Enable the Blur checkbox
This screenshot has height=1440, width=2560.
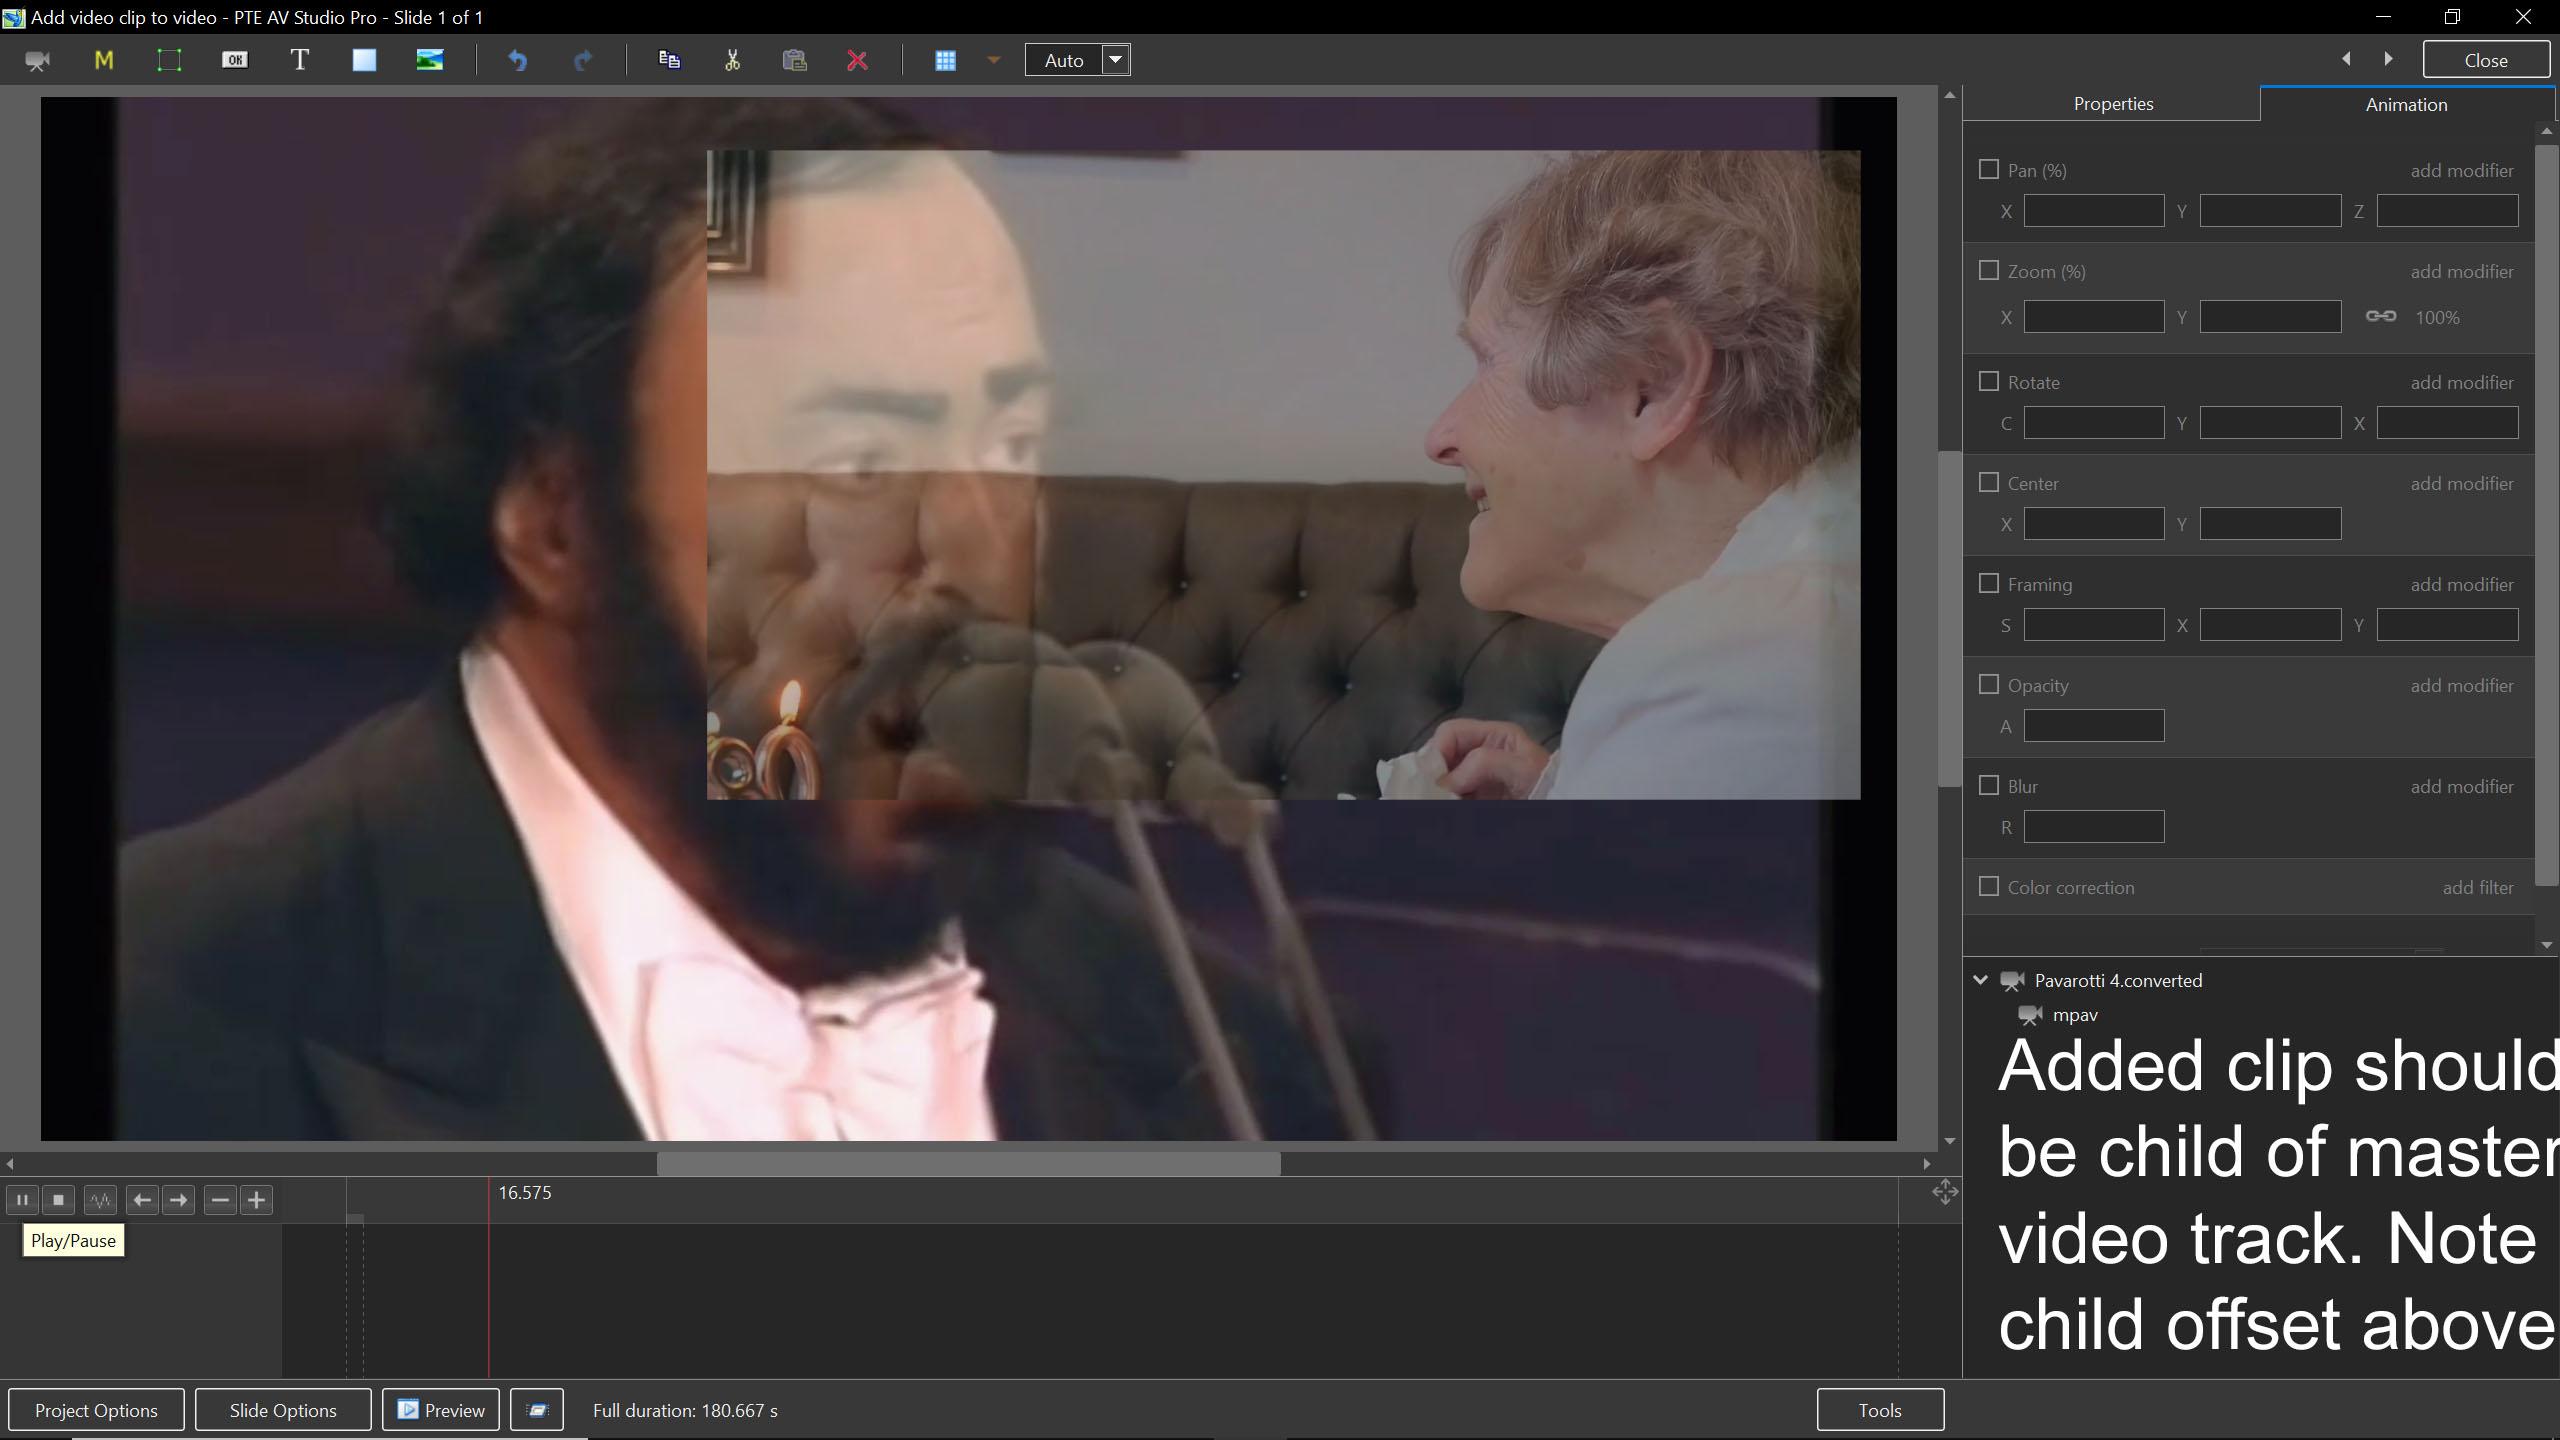1989,786
